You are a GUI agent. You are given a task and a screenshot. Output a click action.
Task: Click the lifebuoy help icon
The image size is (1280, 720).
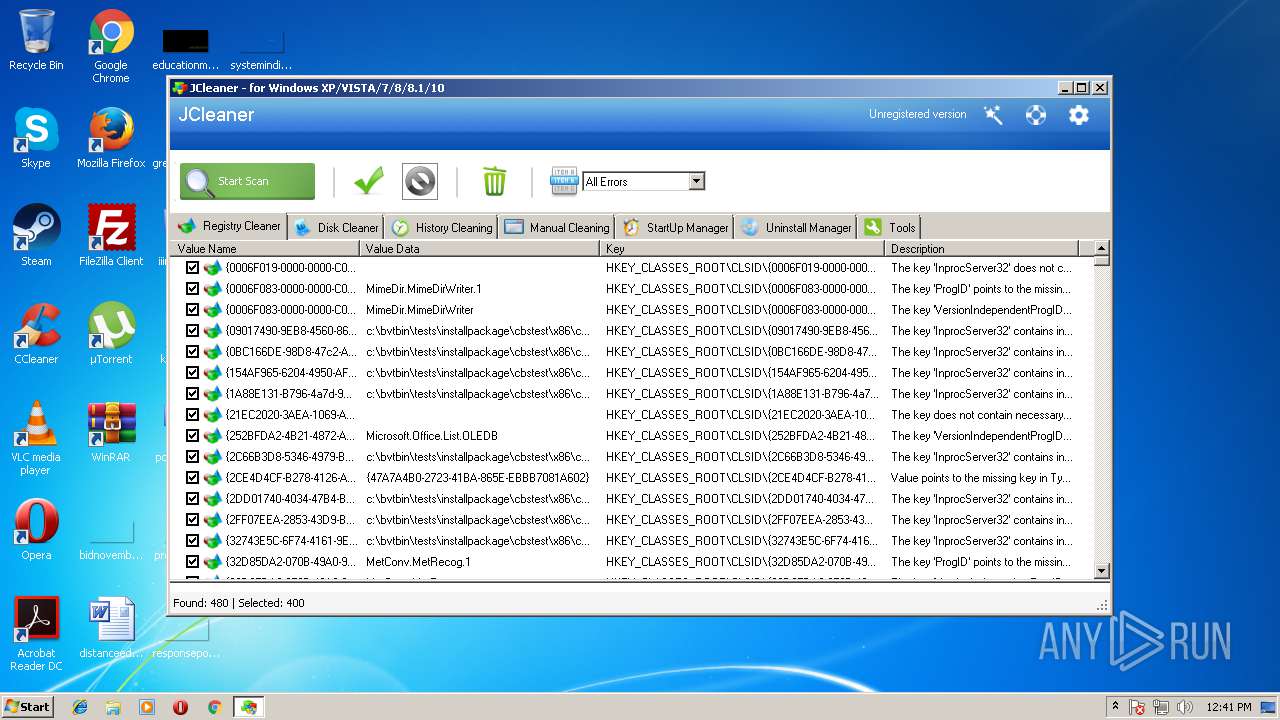(x=1036, y=115)
